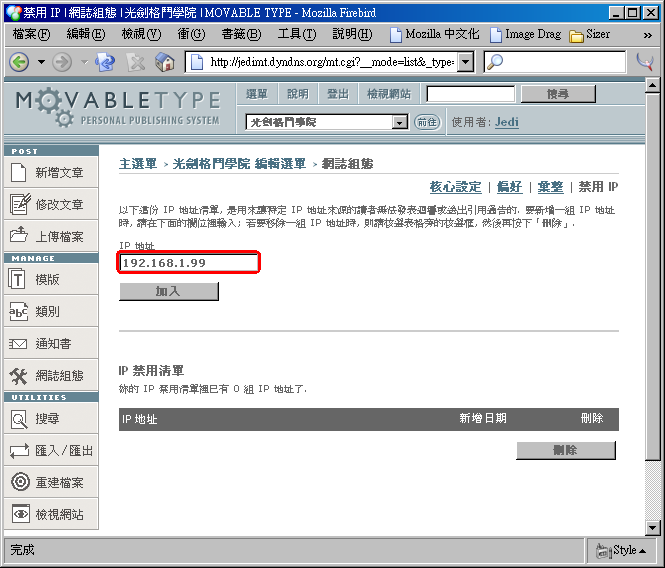Click the IP 地址 input field

pos(189,263)
